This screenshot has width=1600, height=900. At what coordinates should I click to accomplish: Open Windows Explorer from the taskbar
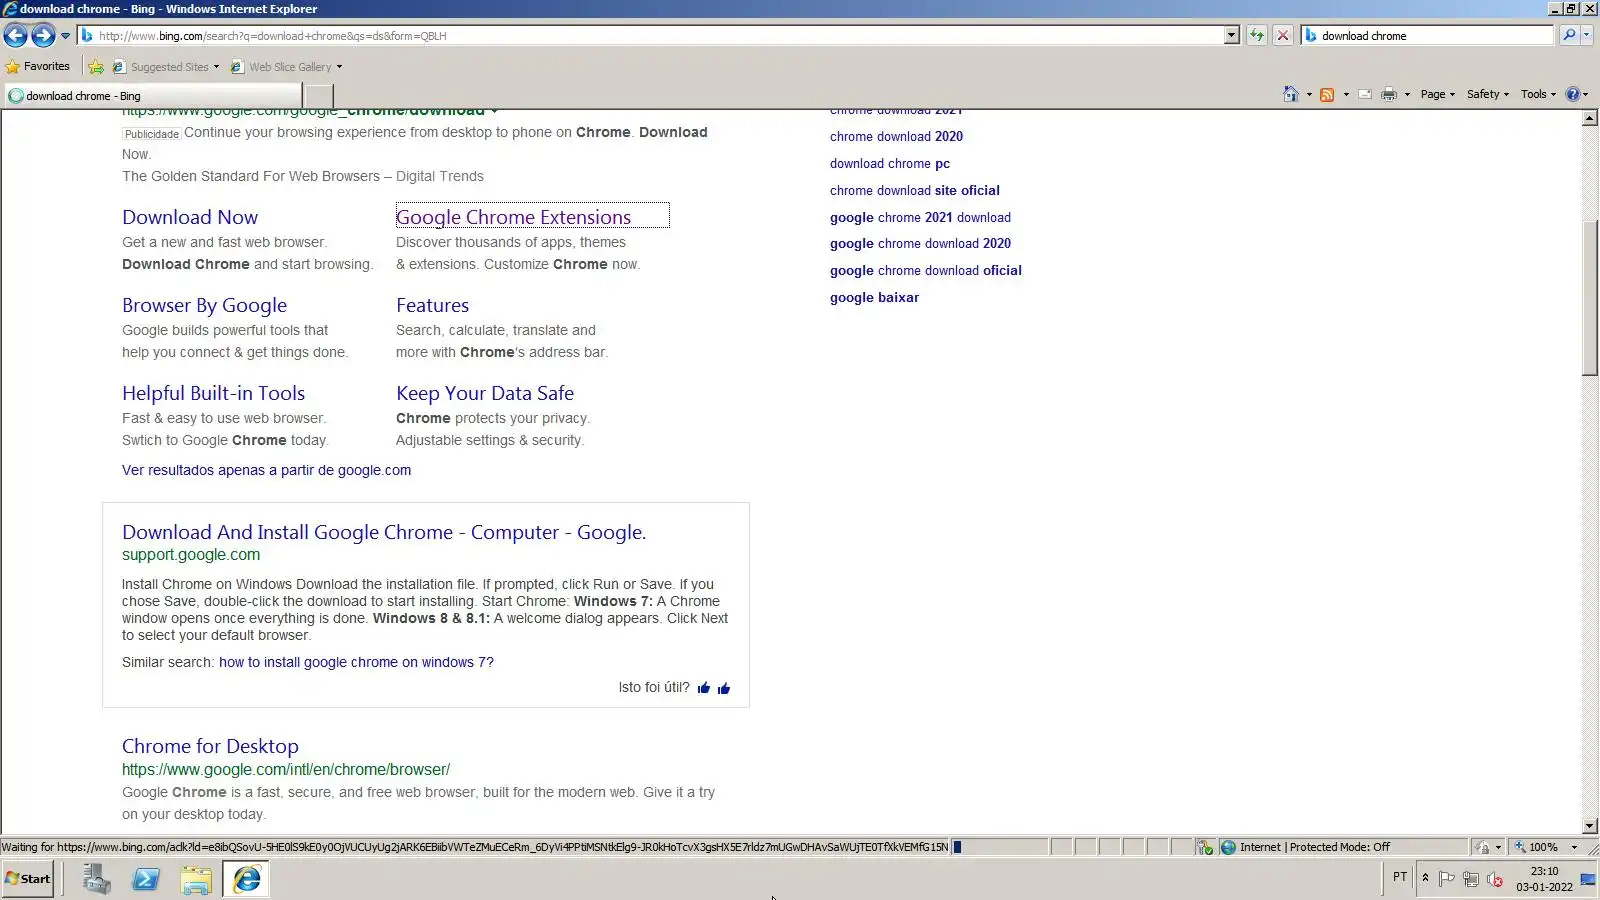pyautogui.click(x=196, y=879)
